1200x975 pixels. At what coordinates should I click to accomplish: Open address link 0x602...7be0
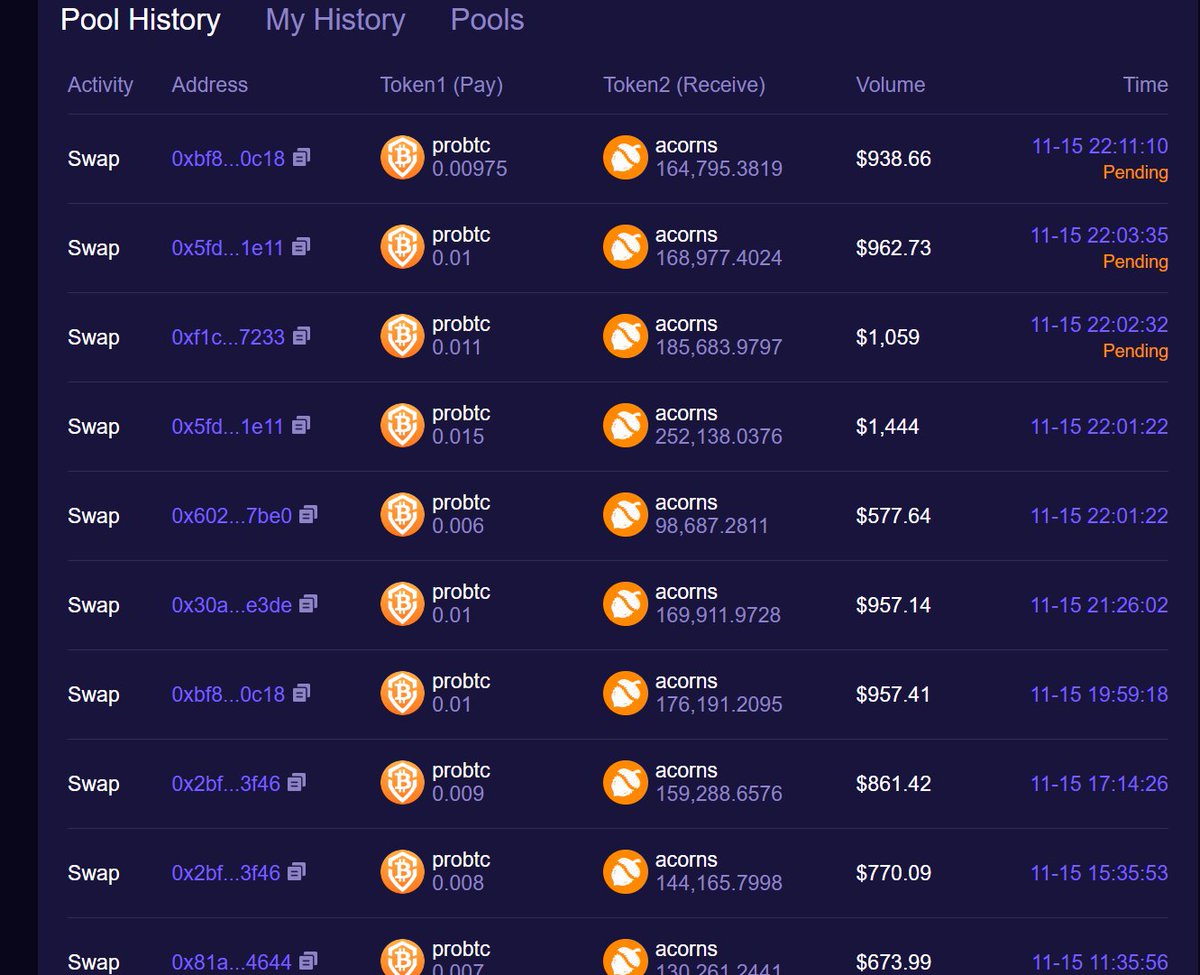tap(232, 516)
